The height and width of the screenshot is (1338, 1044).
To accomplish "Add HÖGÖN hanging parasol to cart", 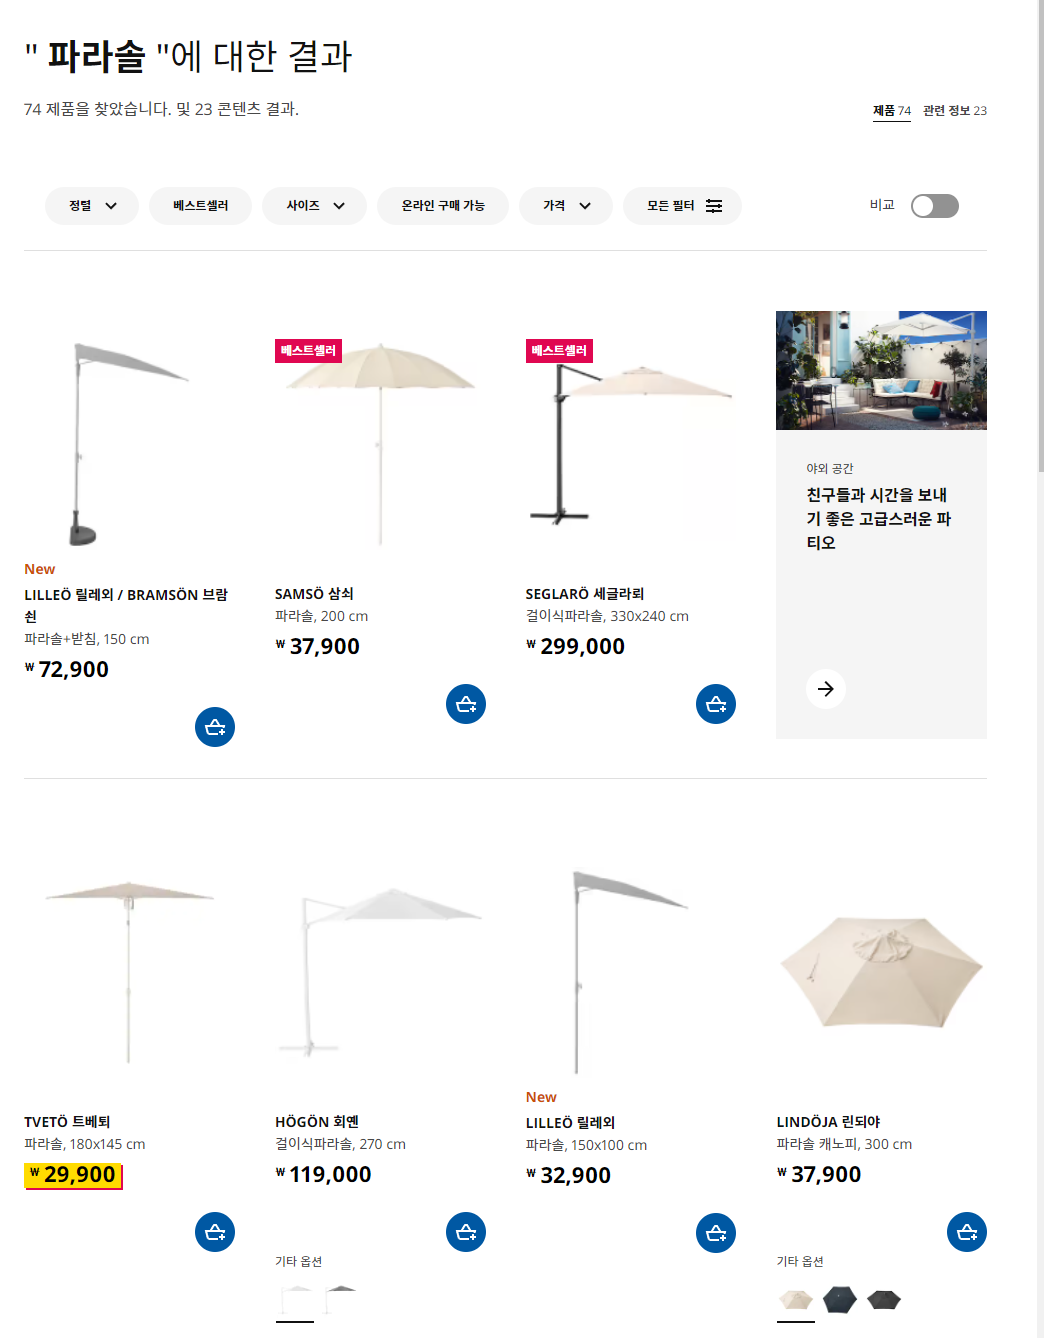I will [x=466, y=1232].
